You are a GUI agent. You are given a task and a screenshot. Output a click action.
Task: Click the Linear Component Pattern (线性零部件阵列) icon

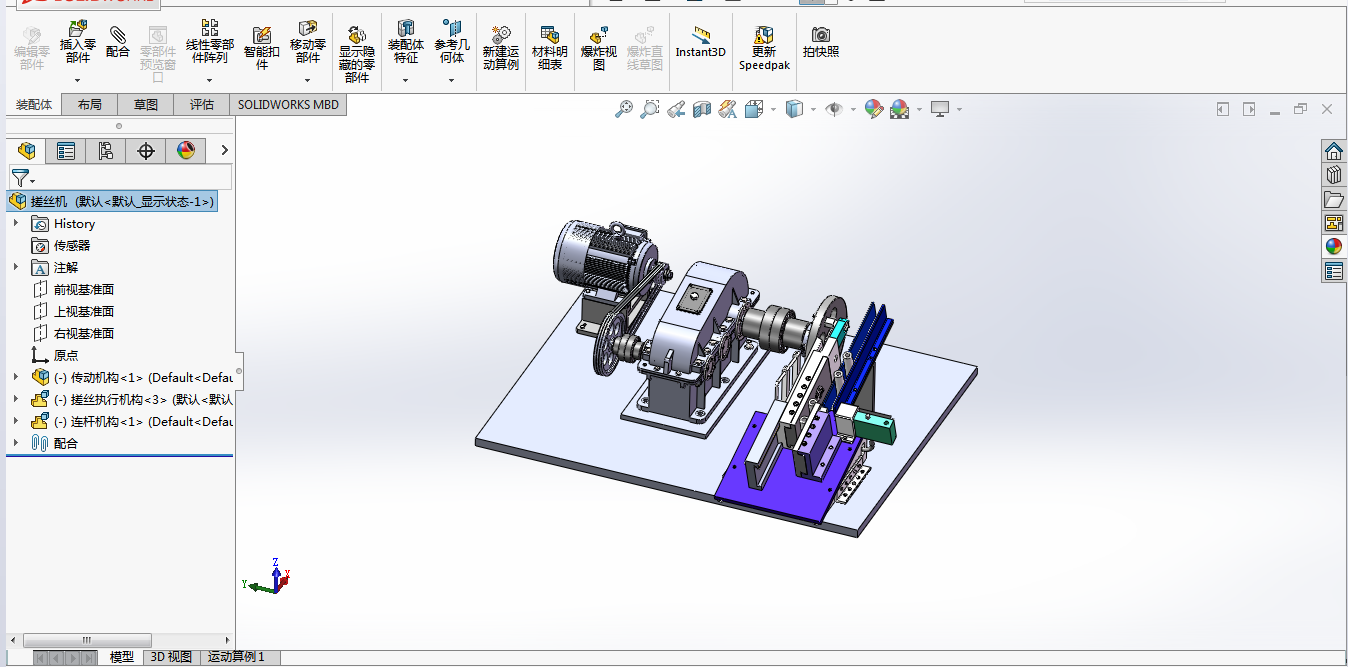210,42
